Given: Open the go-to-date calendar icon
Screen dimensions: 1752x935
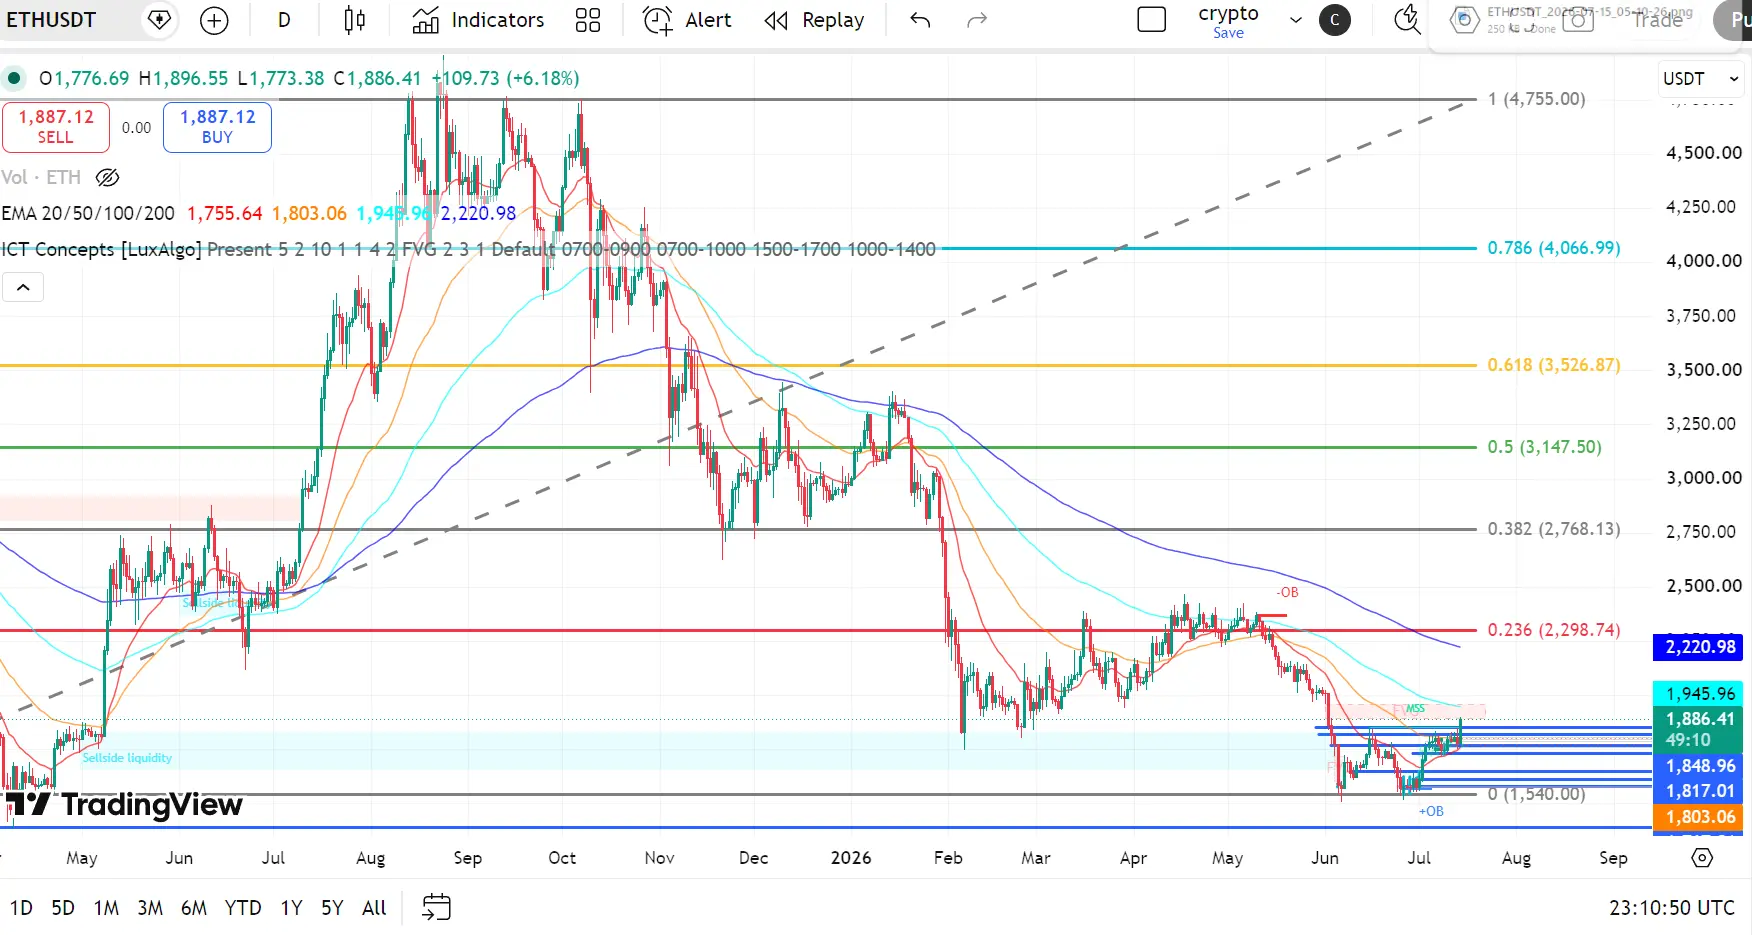Looking at the screenshot, I should [437, 907].
